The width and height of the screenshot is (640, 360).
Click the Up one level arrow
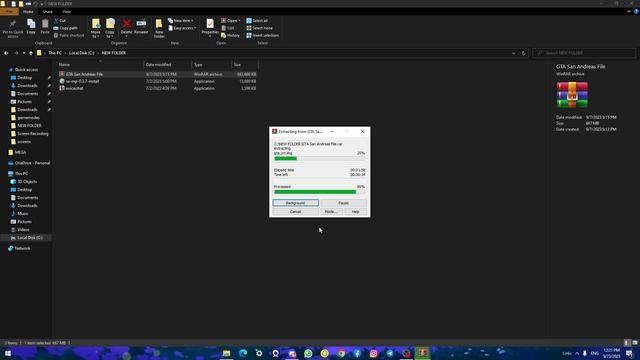coord(31,53)
